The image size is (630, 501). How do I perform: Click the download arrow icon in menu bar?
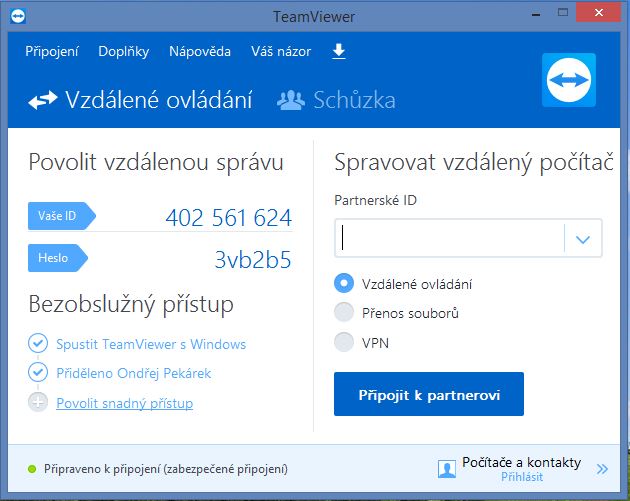click(x=339, y=51)
